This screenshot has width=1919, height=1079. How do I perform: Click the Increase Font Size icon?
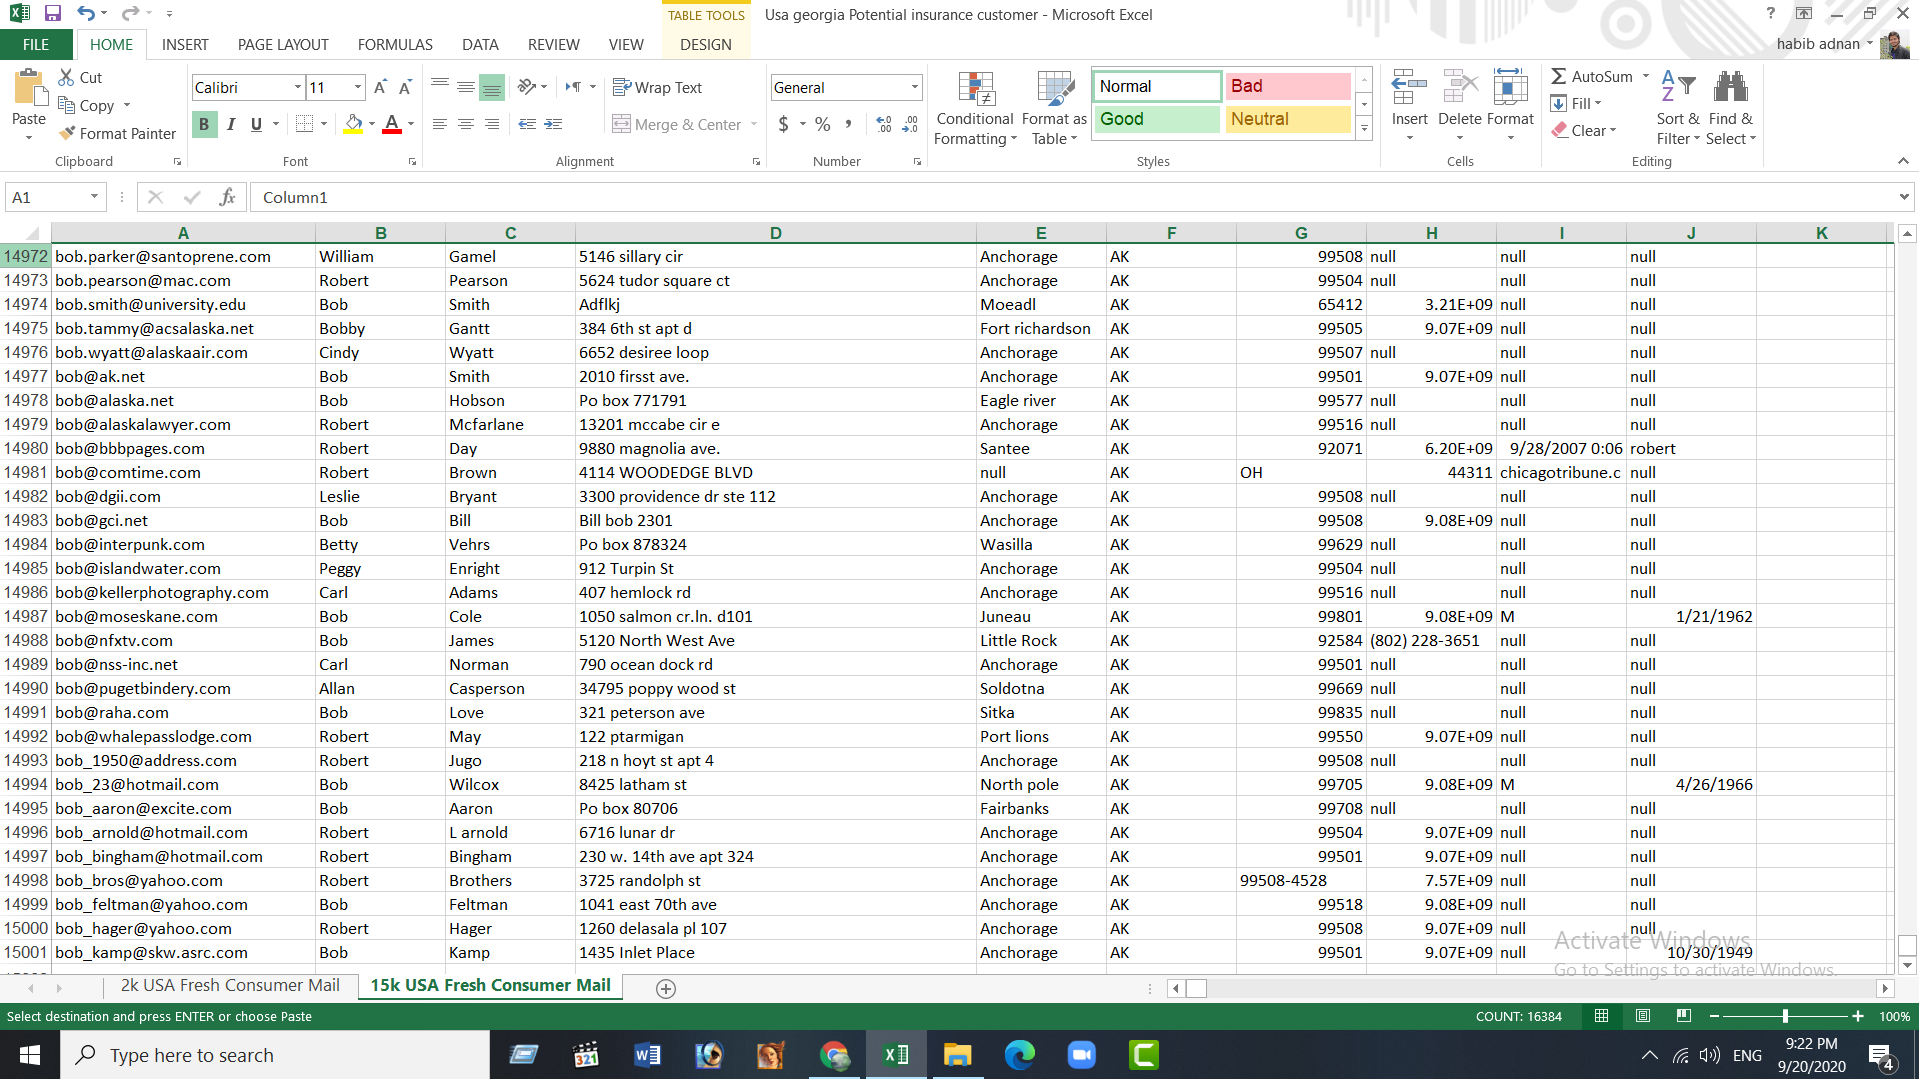click(x=379, y=86)
